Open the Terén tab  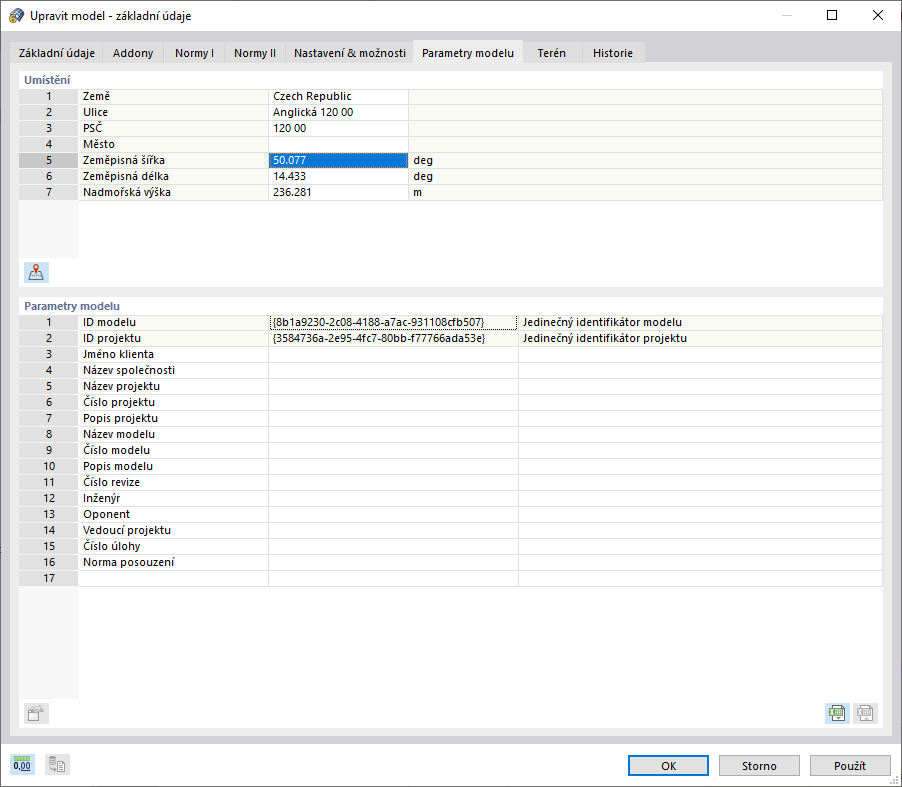click(x=552, y=53)
